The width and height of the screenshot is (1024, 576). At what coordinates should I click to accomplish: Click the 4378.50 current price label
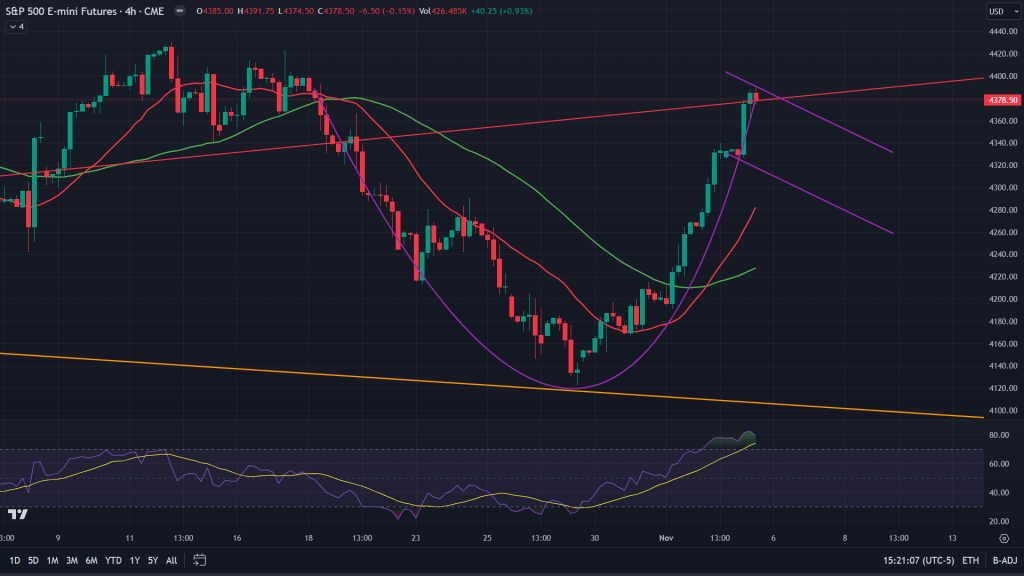1001,100
